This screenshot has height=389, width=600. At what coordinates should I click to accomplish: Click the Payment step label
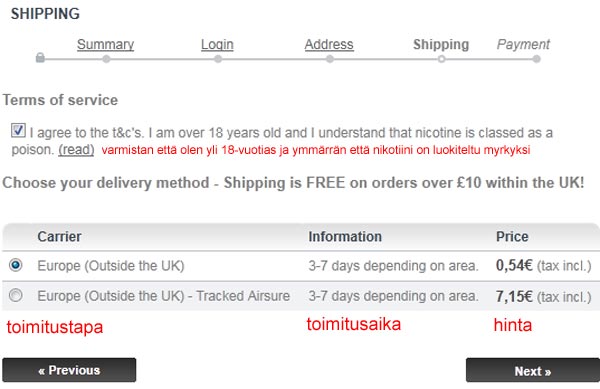pyautogui.click(x=523, y=44)
